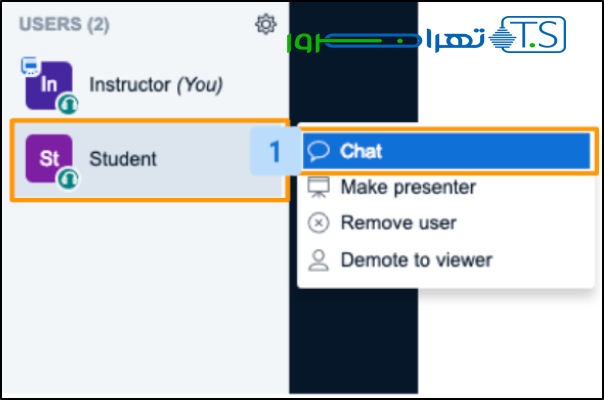This screenshot has width=604, height=400.
Task: Select Remove user from the context menu
Action: pos(398,223)
